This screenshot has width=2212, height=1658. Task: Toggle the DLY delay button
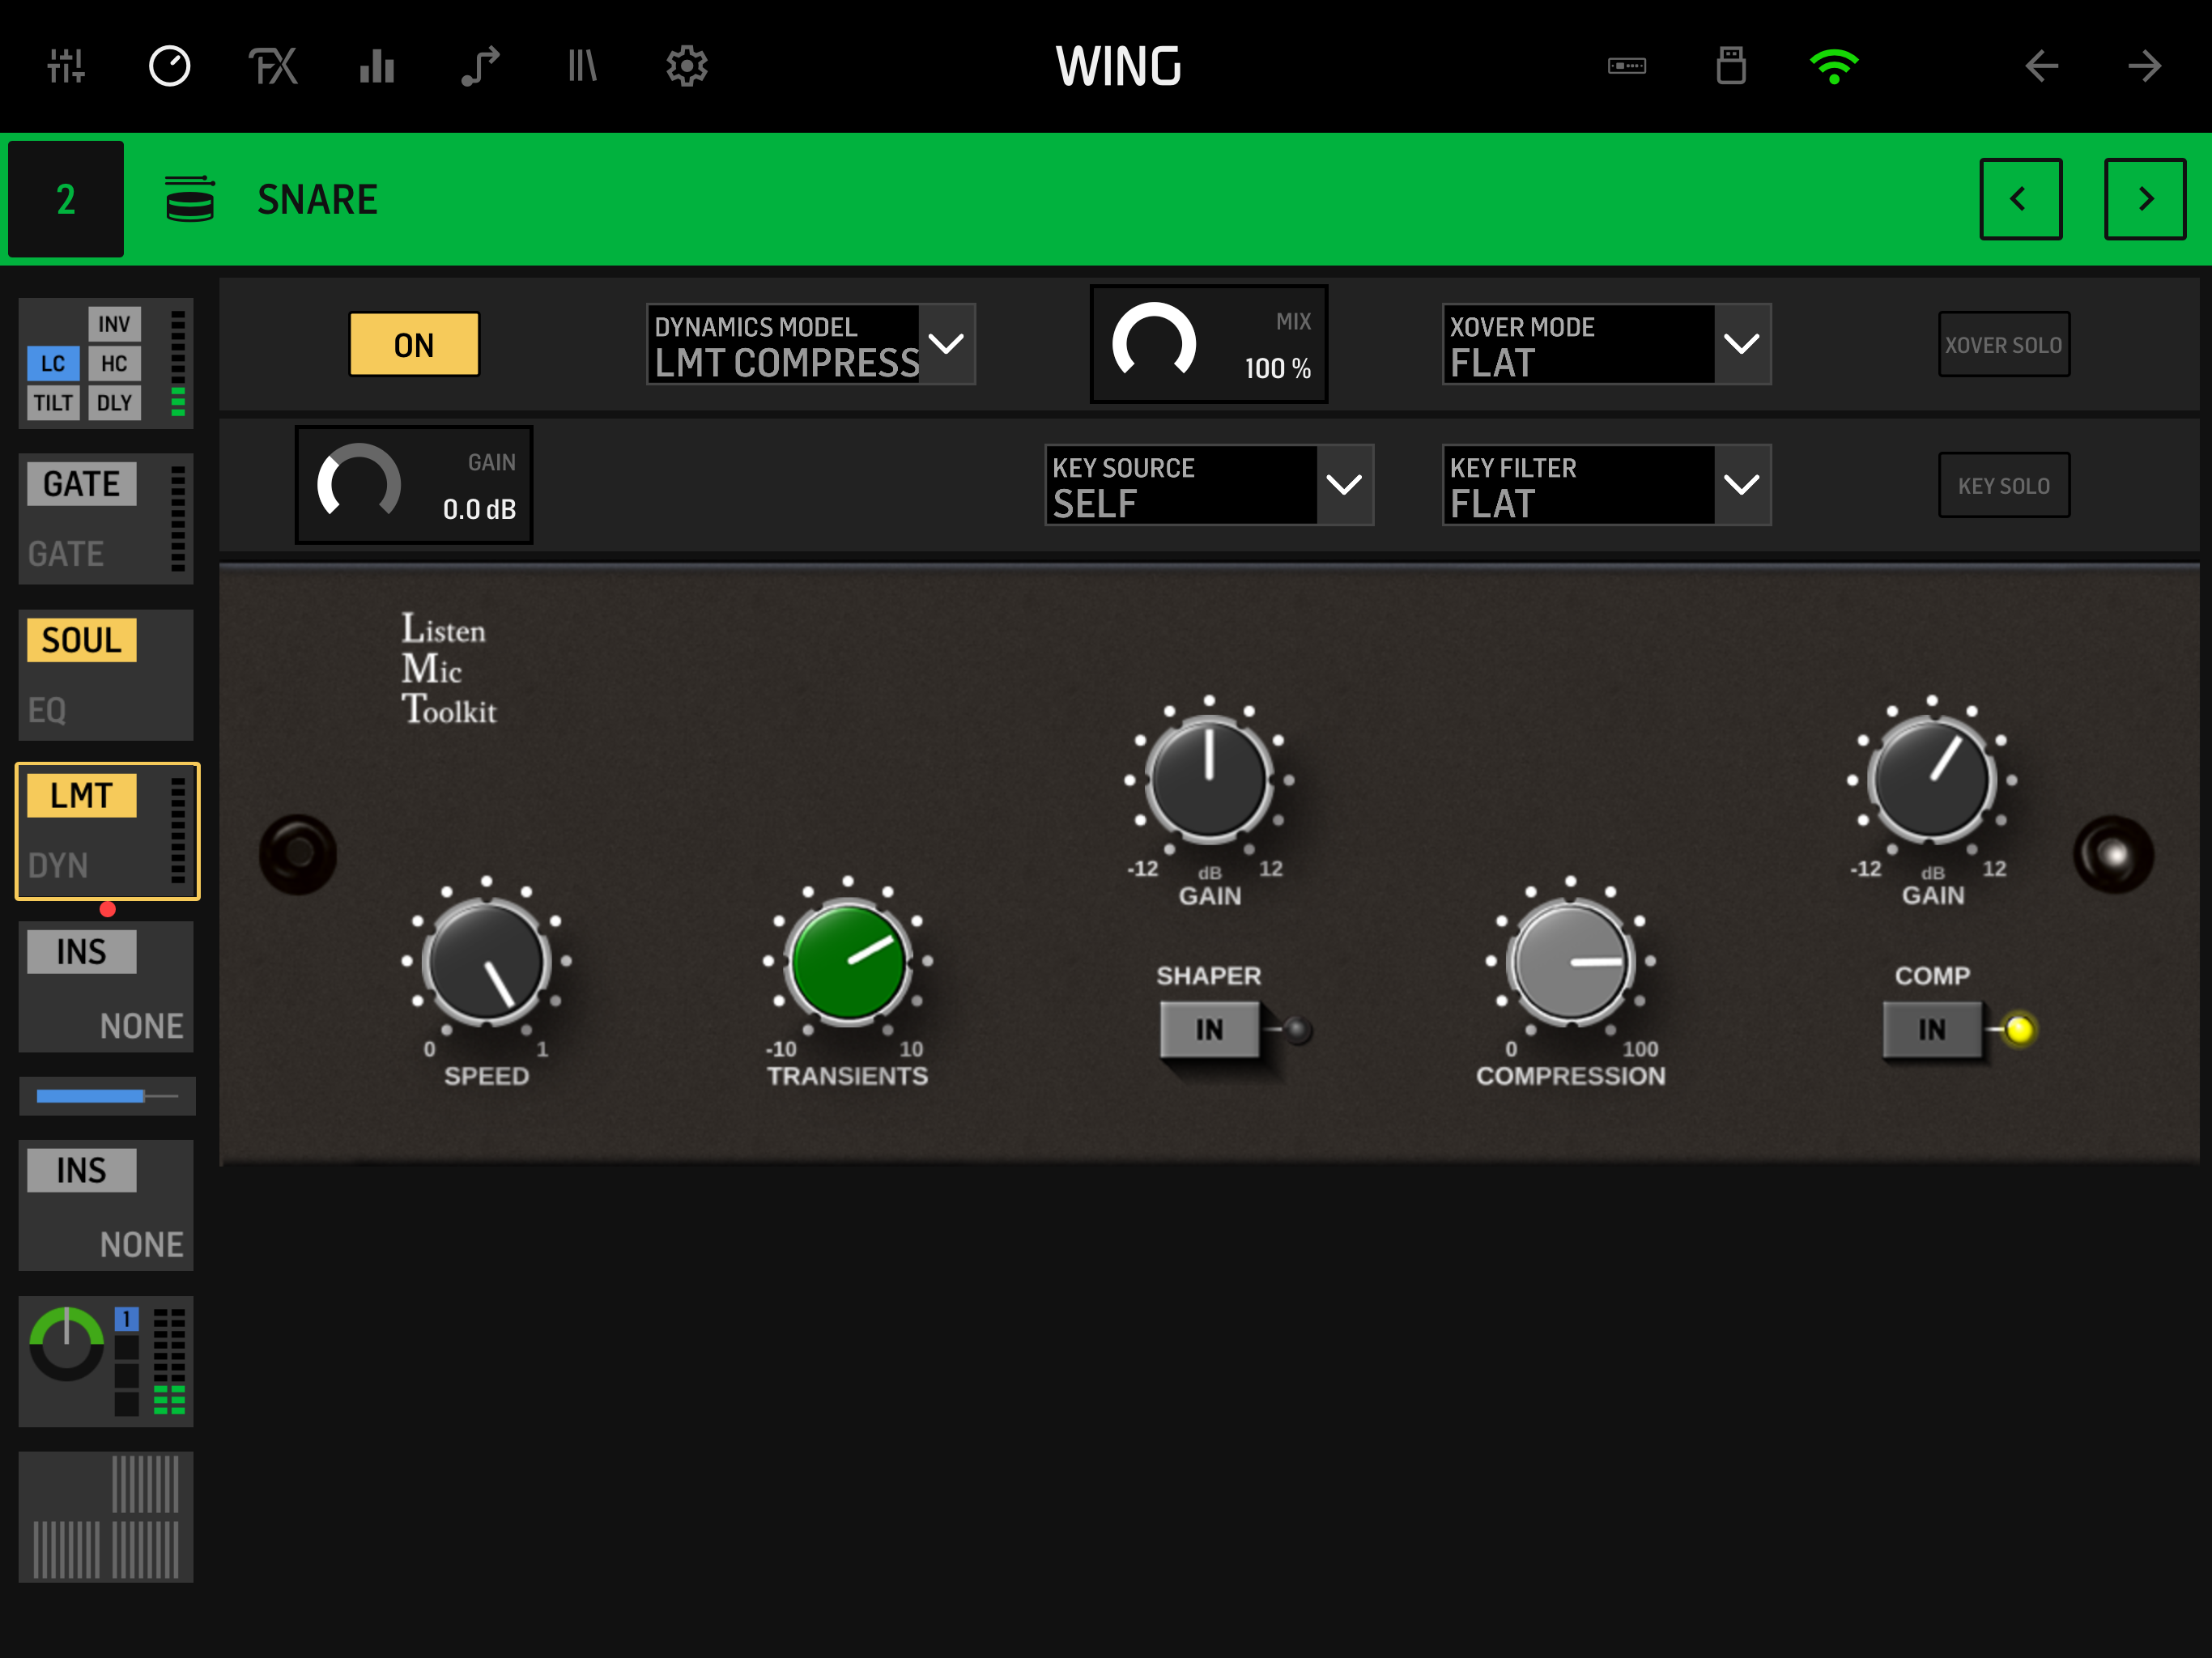(114, 403)
